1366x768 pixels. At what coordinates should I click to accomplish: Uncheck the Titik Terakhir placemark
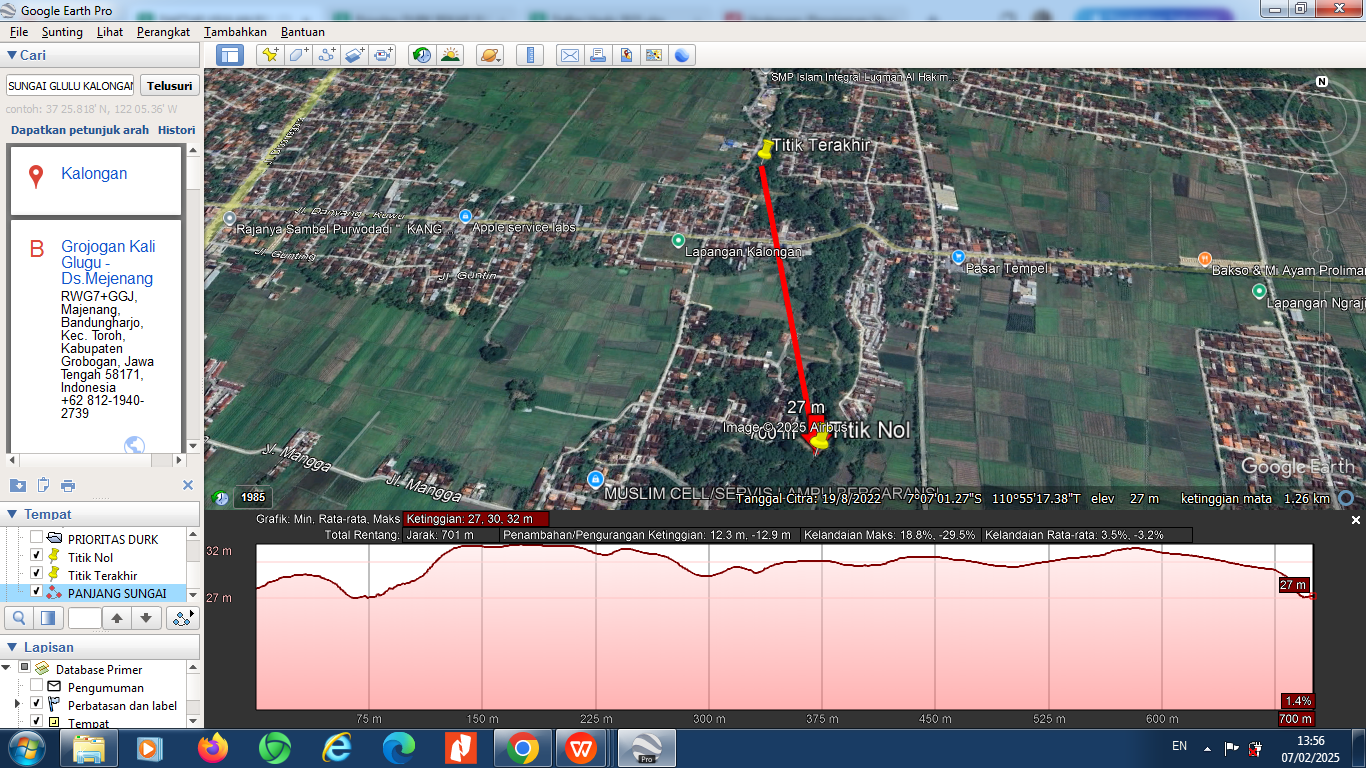36,574
